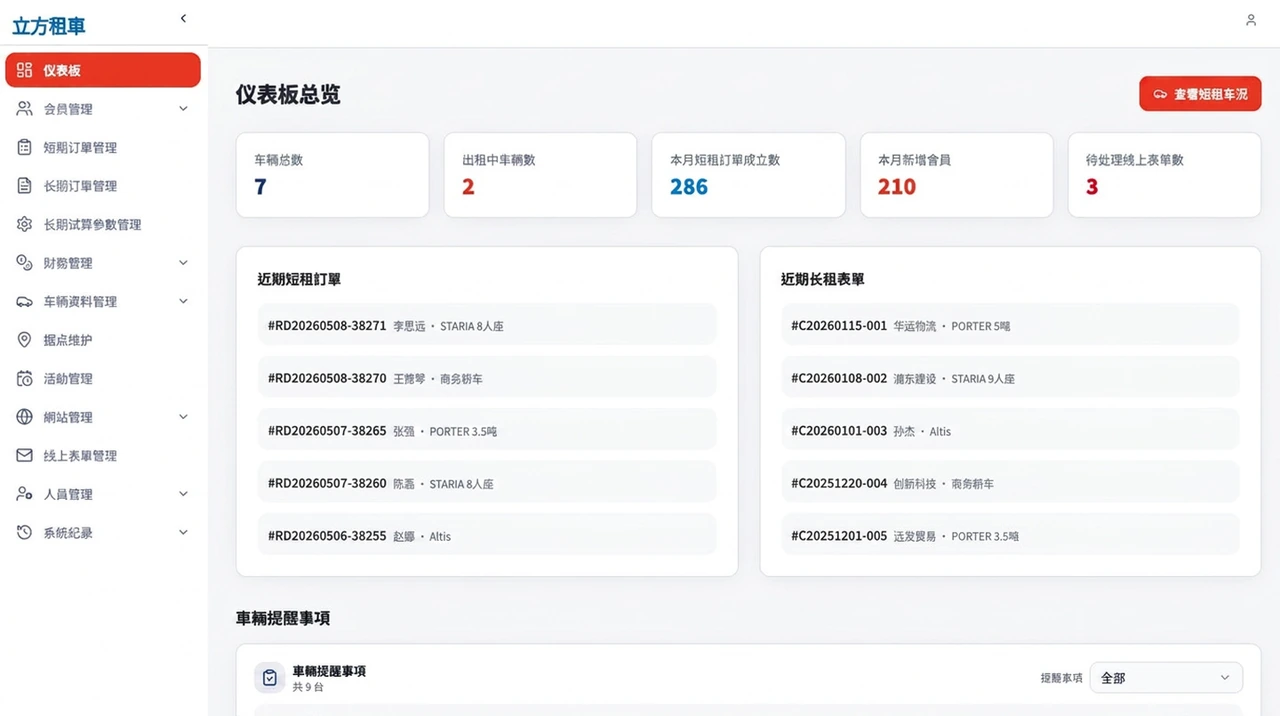Click the 車輛提醒事項 clipboard-check icon
Image resolution: width=1280 pixels, height=716 pixels.
coord(269,677)
